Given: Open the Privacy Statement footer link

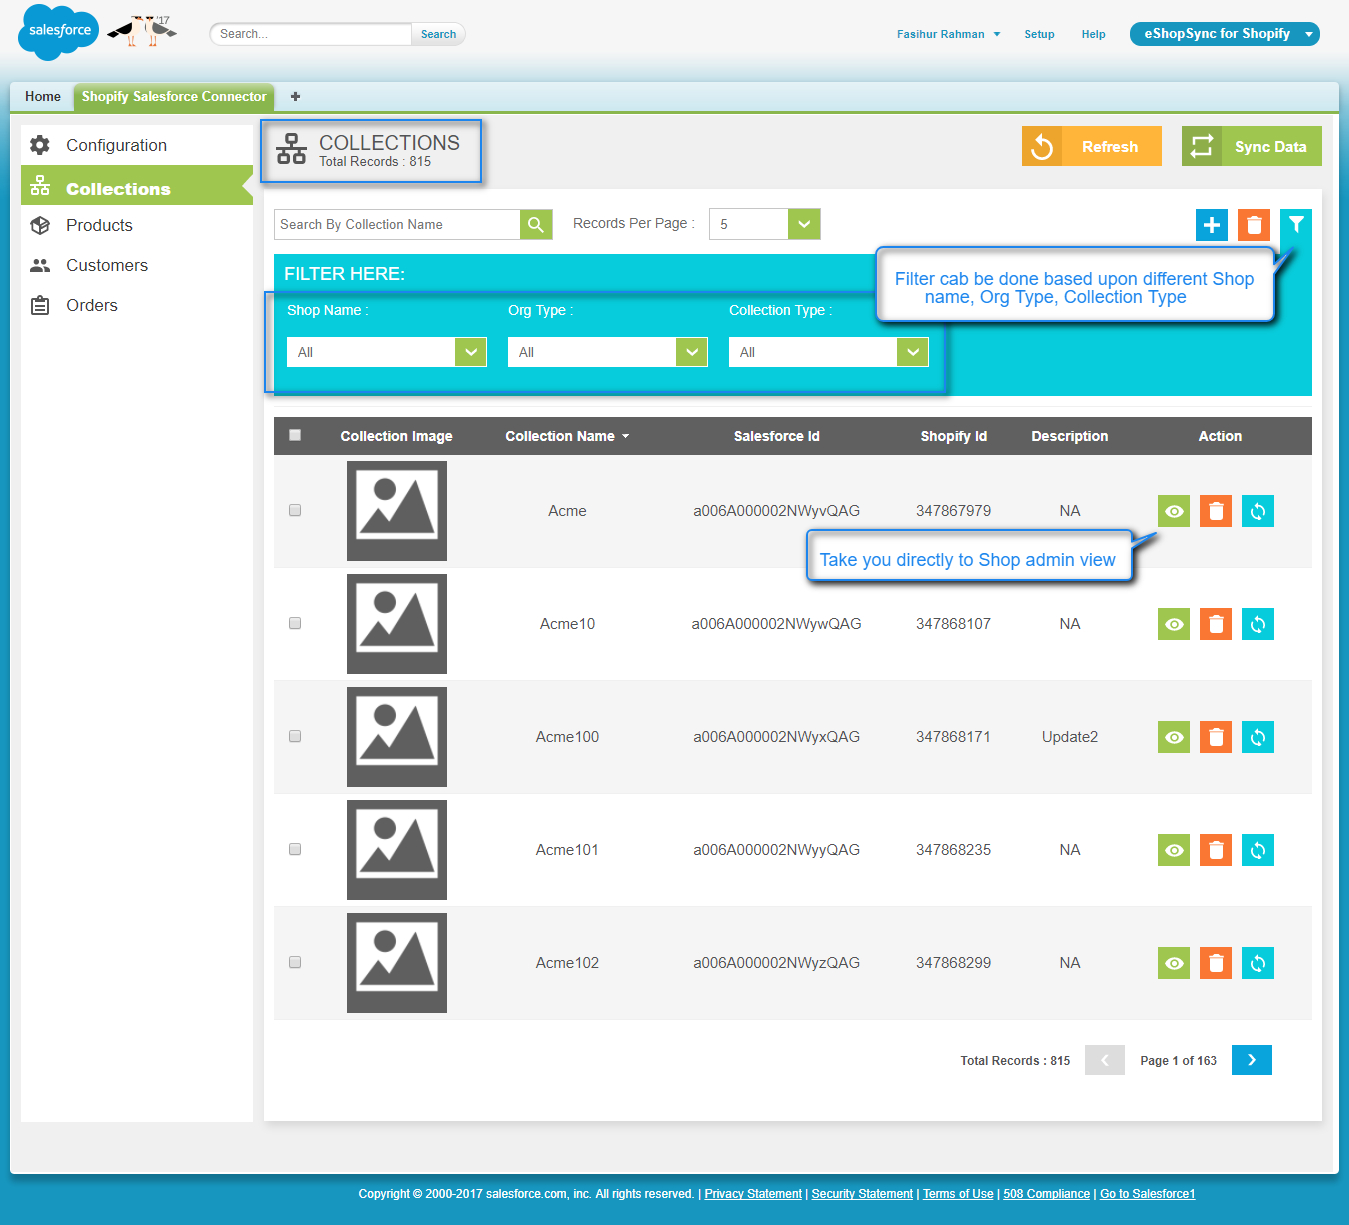Looking at the screenshot, I should coord(753,1194).
